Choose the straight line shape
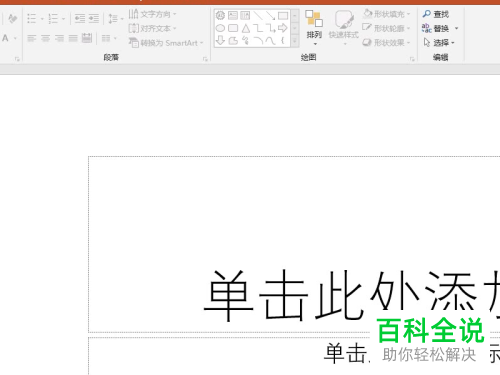This screenshot has height=375, width=500. tap(258, 15)
